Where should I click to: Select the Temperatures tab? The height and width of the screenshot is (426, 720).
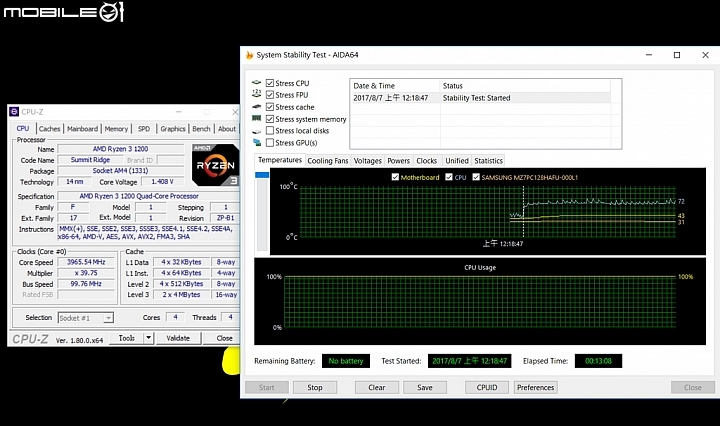280,160
